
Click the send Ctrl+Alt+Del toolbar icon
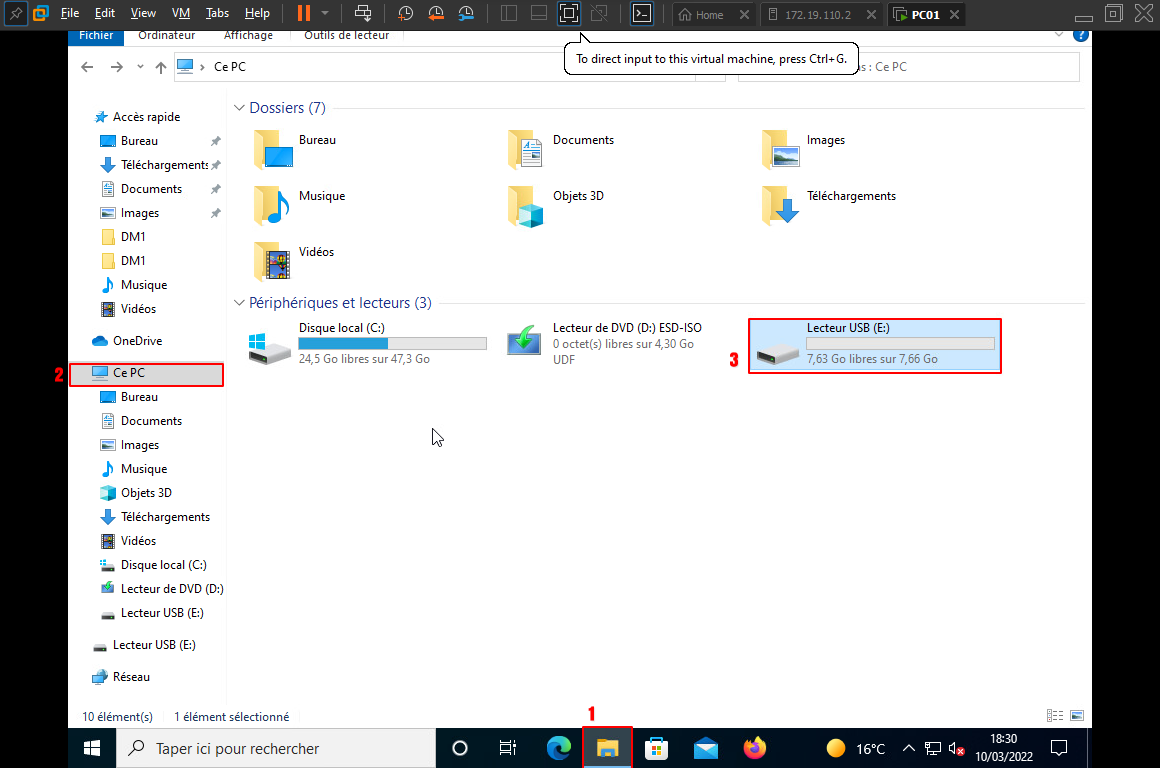[364, 14]
